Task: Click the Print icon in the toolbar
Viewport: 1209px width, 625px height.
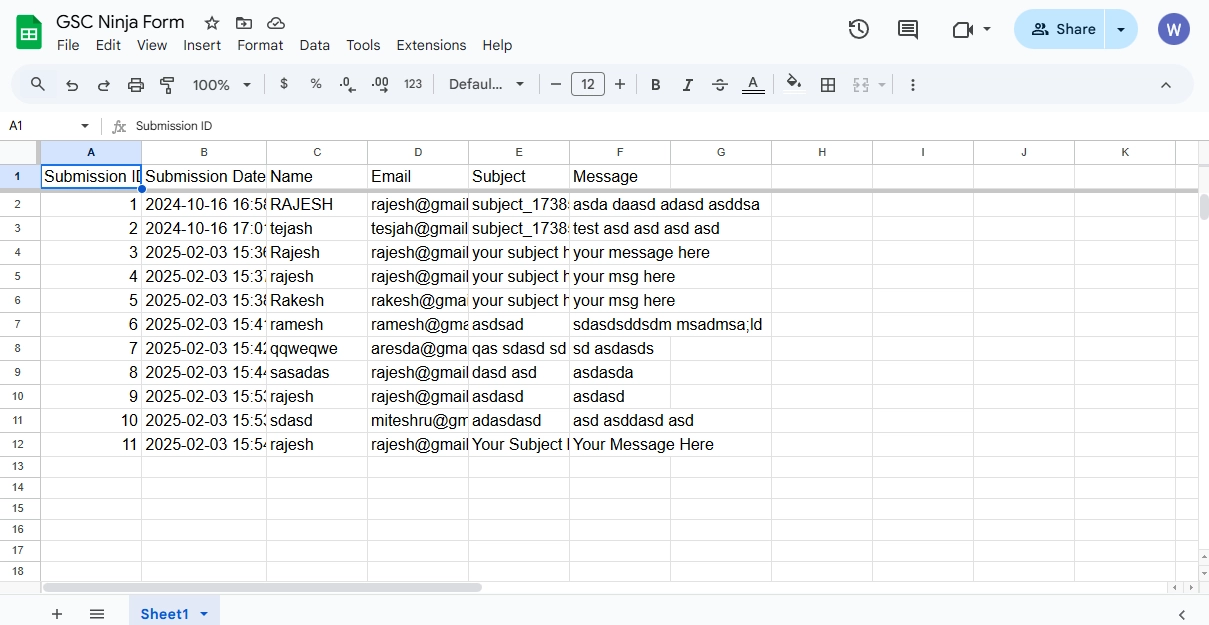Action: click(135, 84)
